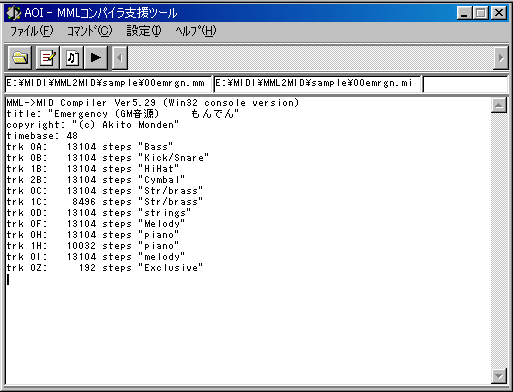The image size is (513, 392).
Task: Open the ファイル(F) menu
Action: click(x=32, y=31)
